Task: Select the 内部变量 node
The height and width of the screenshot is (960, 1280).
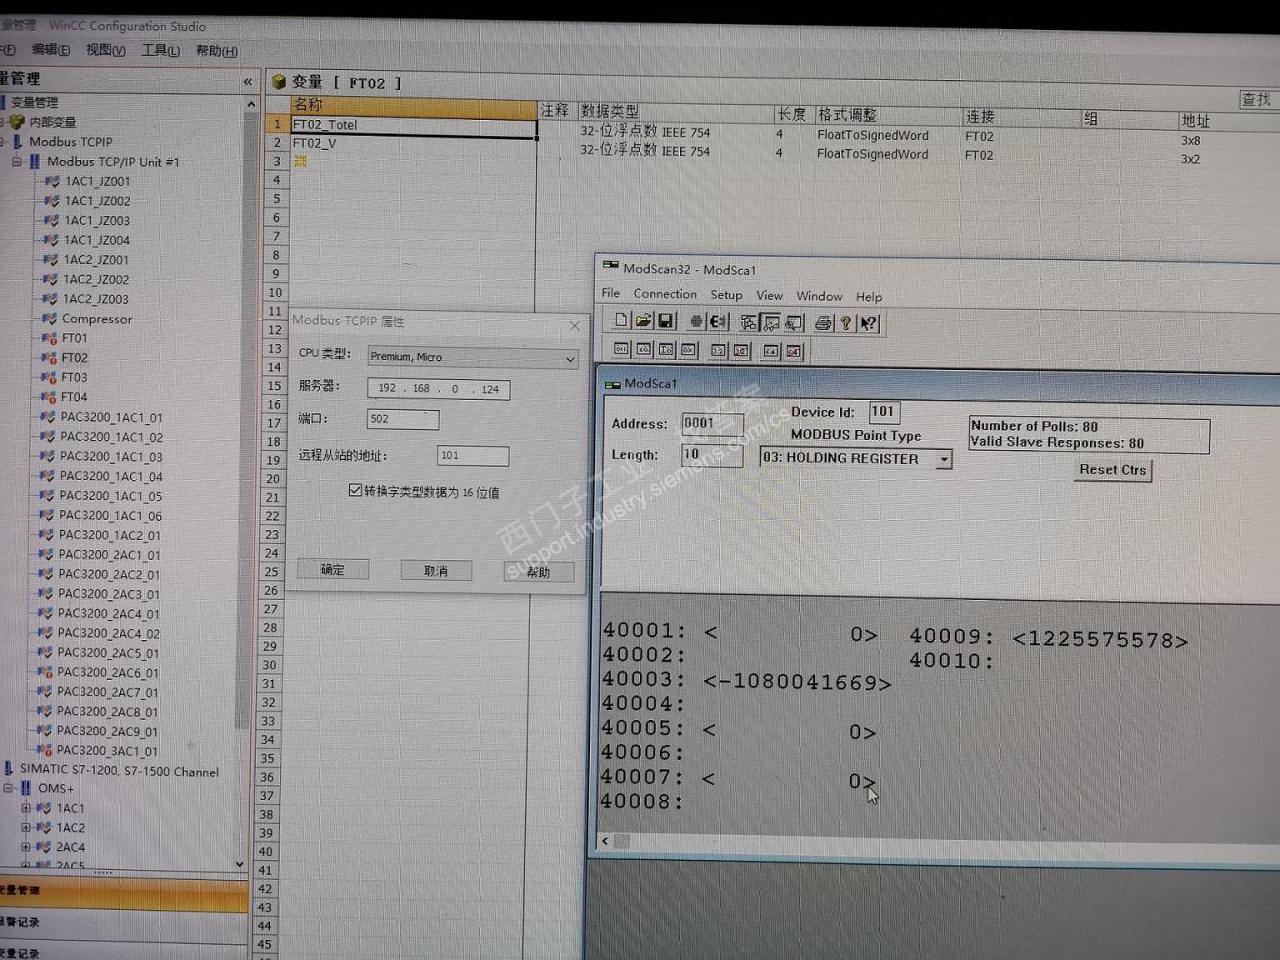Action: tap(52, 122)
